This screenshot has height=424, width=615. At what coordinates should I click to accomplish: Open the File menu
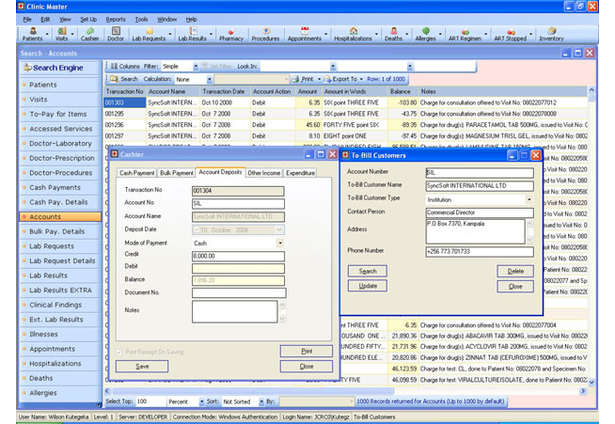(x=27, y=19)
